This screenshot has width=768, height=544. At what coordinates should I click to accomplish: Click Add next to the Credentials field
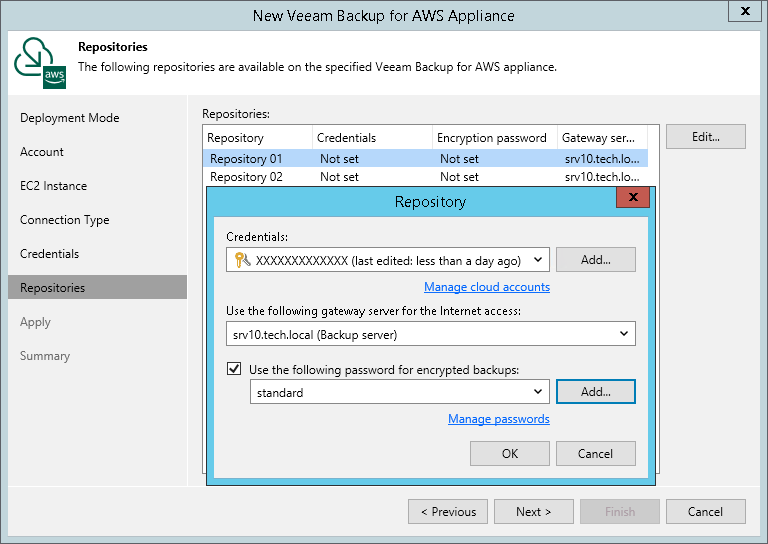click(x=596, y=260)
